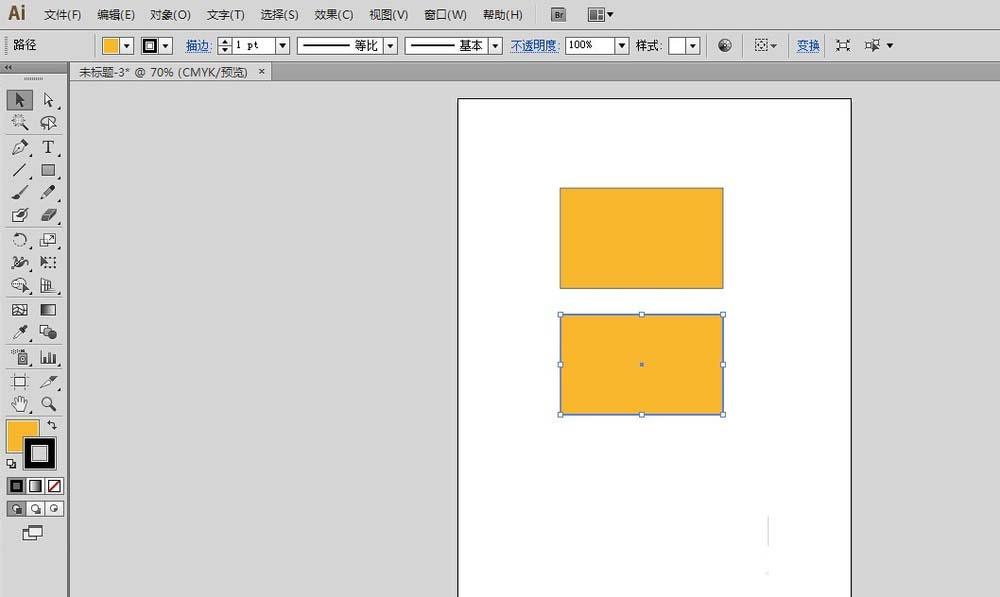This screenshot has height=597, width=1000.
Task: Enable Draw Normal mode
Action: click(x=17, y=508)
